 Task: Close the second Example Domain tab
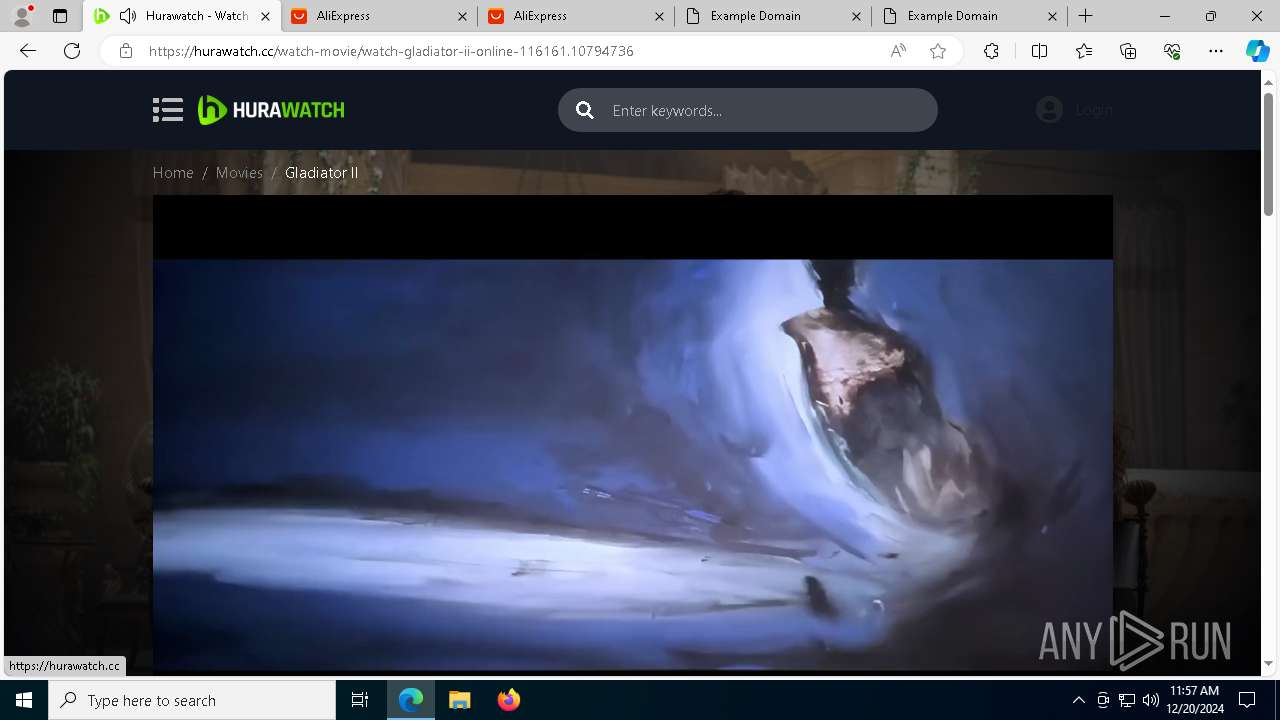coord(1053,16)
